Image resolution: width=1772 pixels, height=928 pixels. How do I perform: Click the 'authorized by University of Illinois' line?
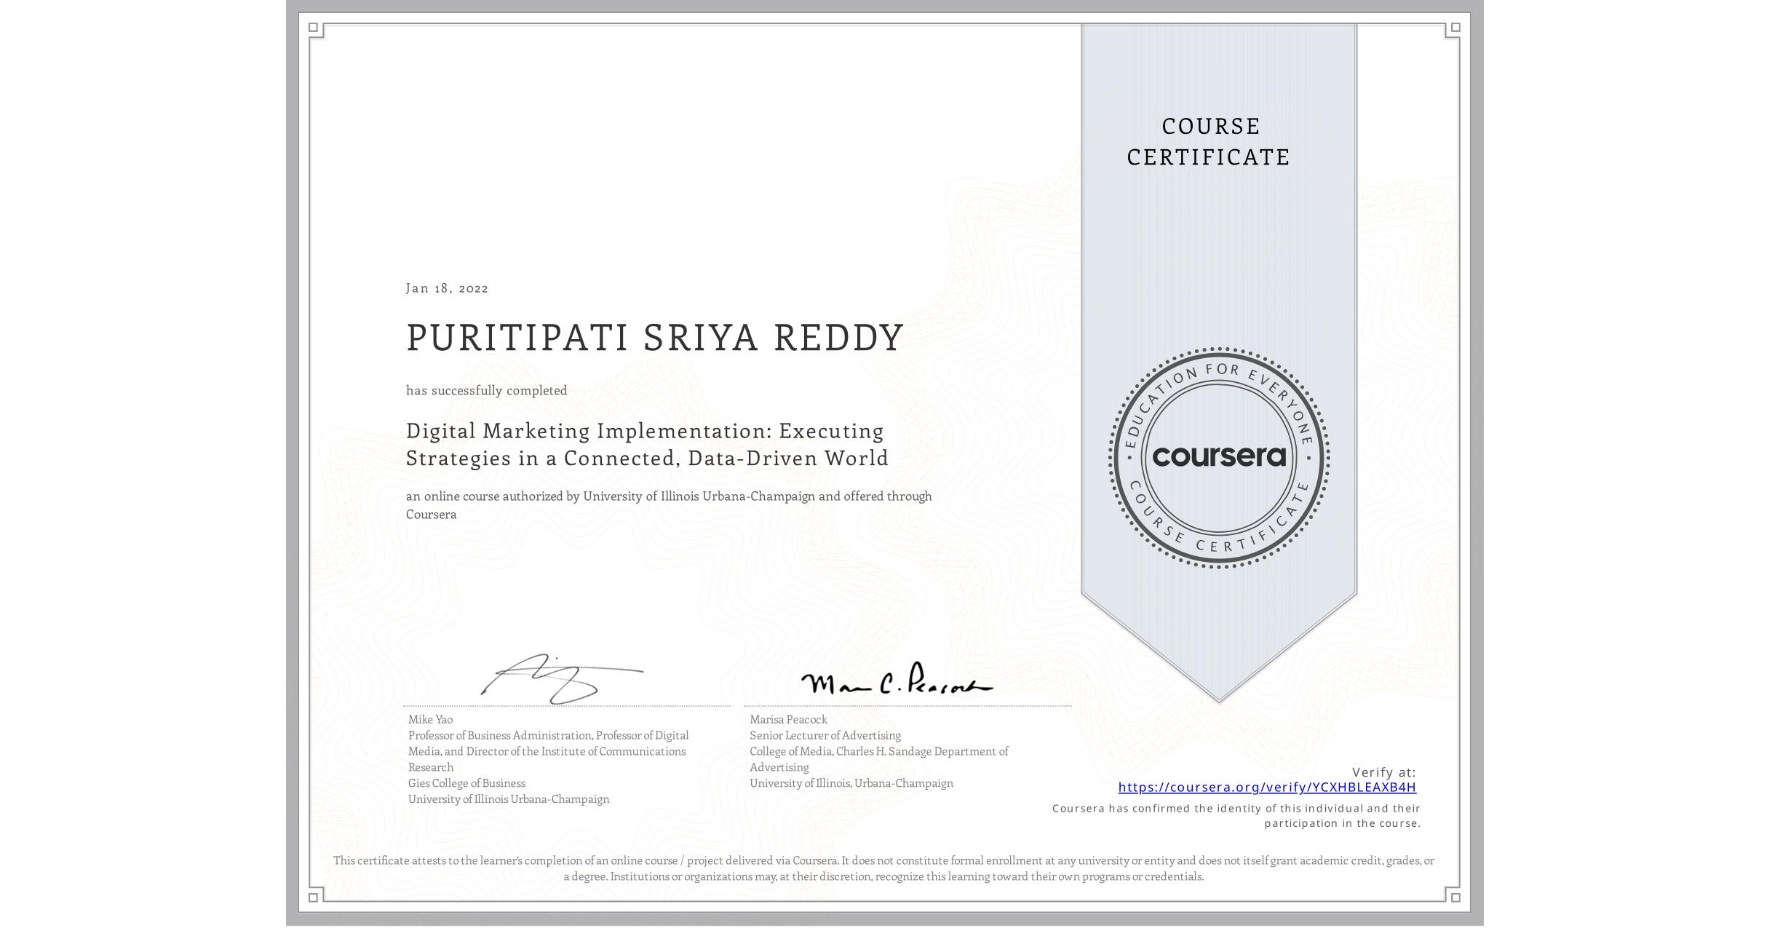(669, 505)
